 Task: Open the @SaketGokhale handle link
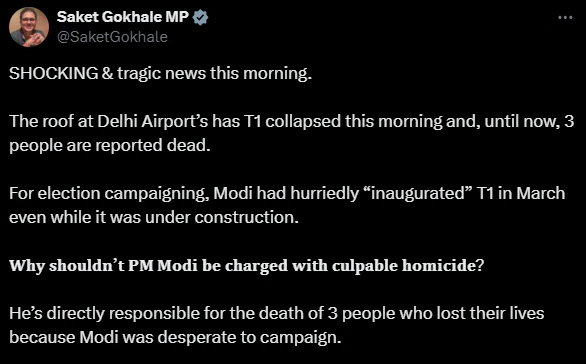112,37
